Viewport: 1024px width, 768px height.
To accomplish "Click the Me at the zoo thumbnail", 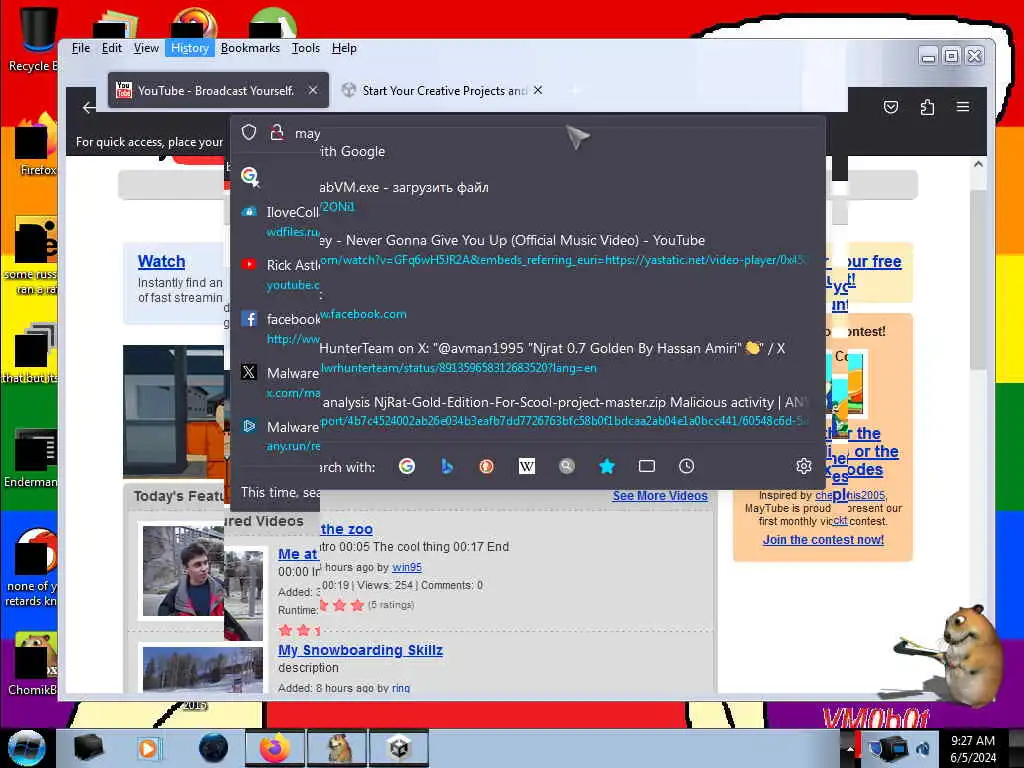I will (x=183, y=571).
